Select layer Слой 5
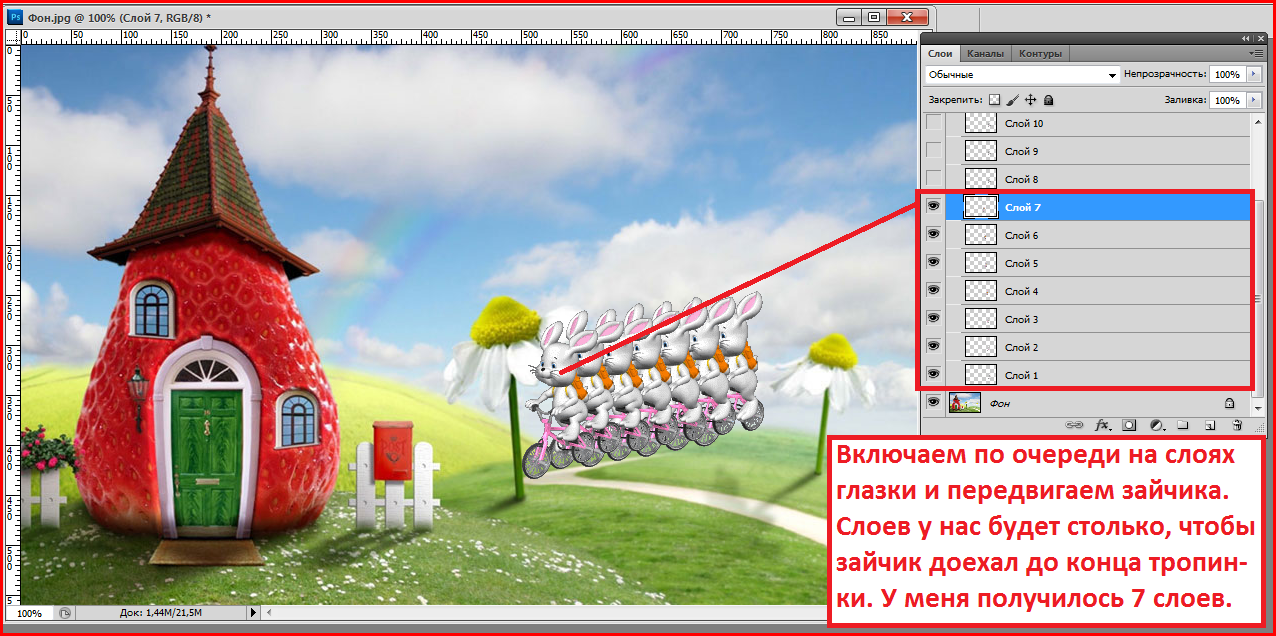The width and height of the screenshot is (1276, 636). (1098, 263)
